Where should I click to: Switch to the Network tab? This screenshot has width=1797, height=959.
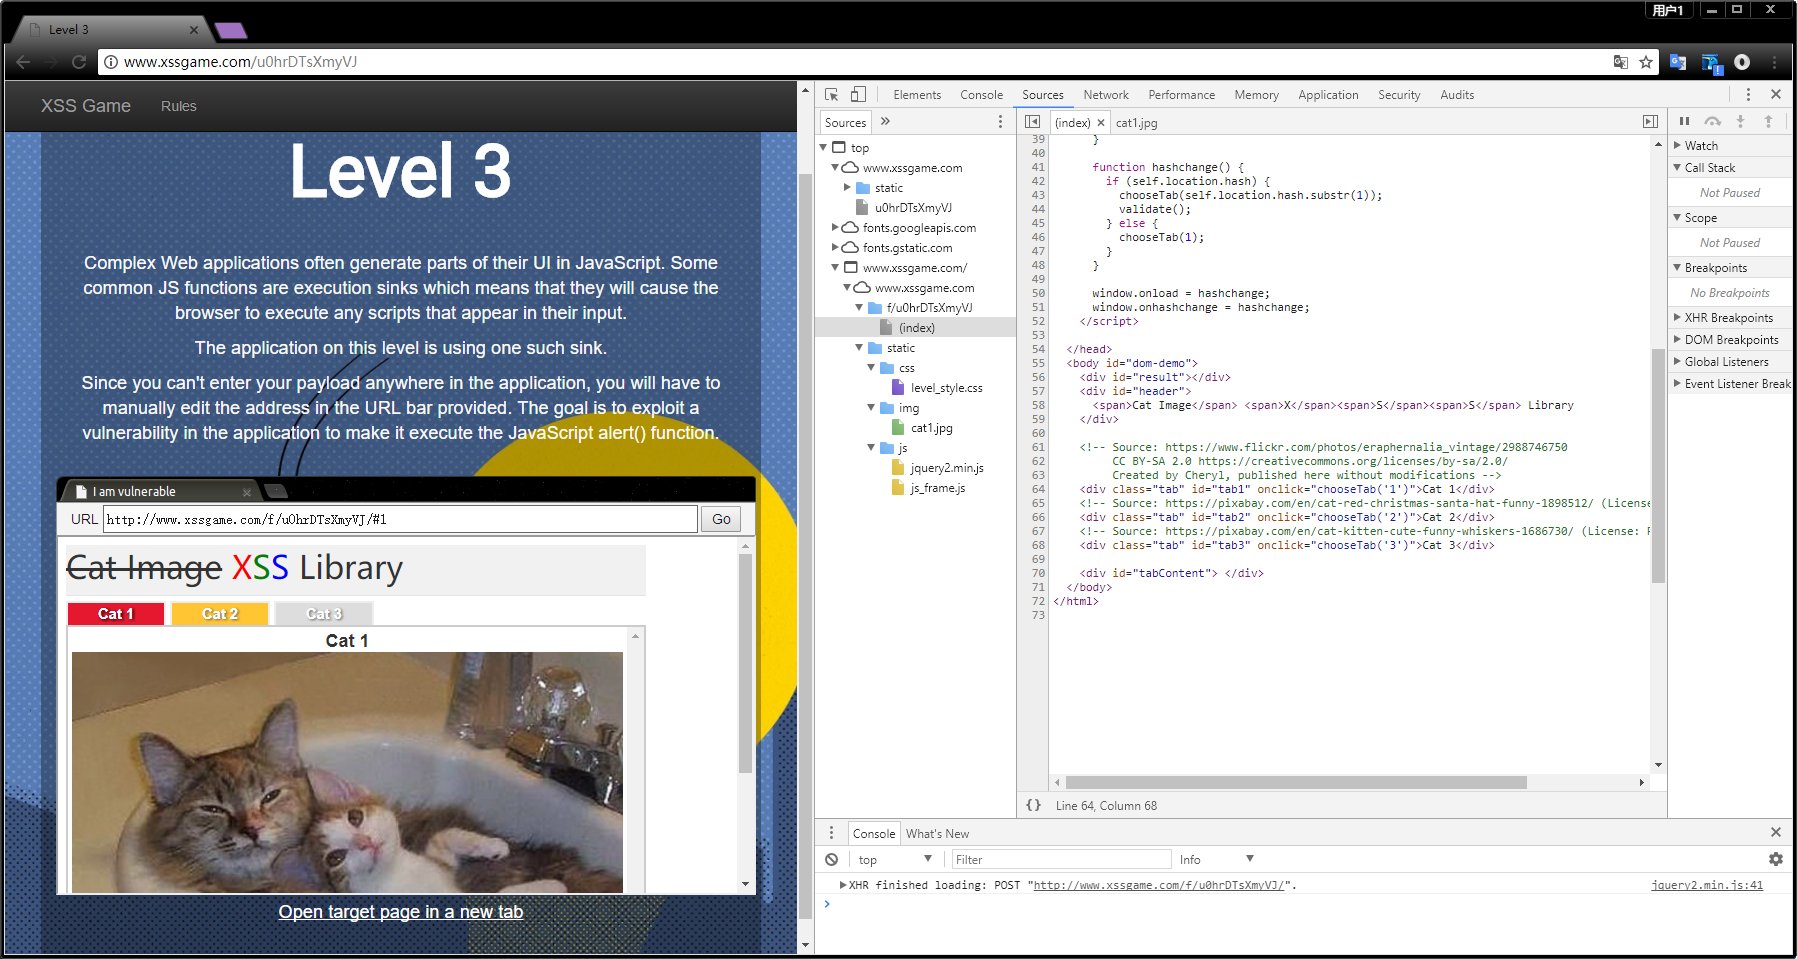pyautogui.click(x=1105, y=95)
